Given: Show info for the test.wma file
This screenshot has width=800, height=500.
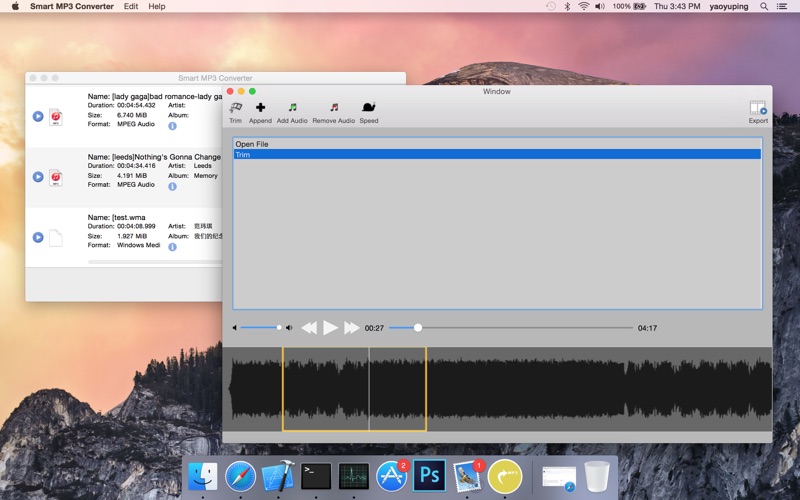Looking at the screenshot, I should pyautogui.click(x=172, y=246).
